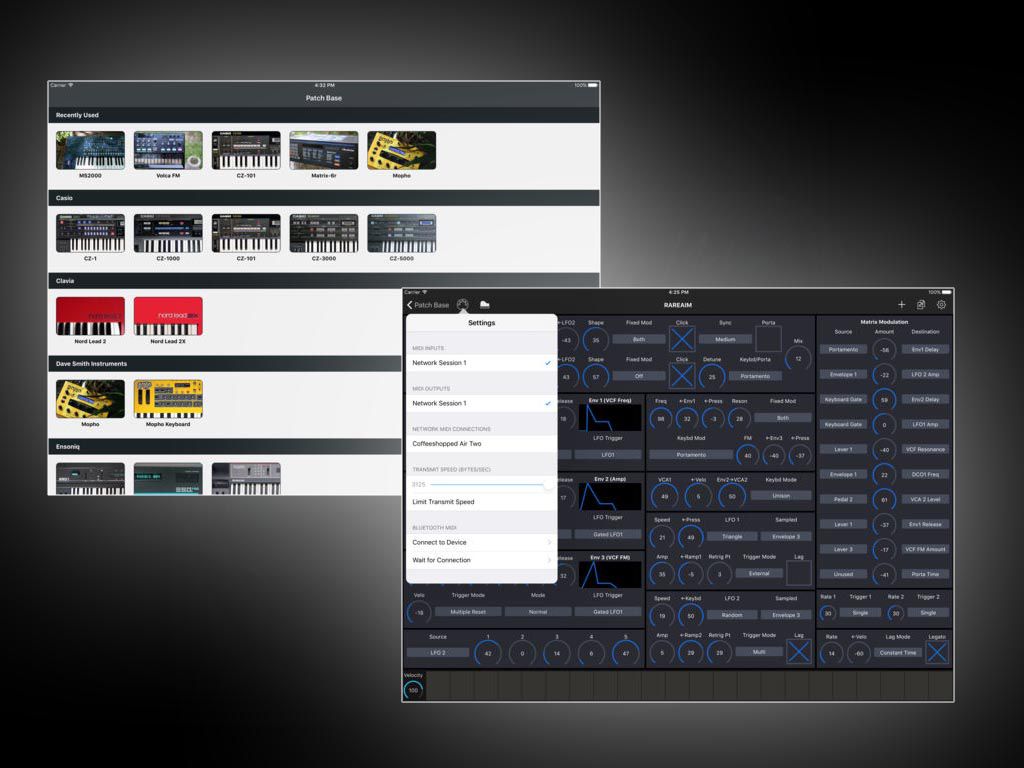Click the Detune knob showing 25
Screen dimensions: 1024x768
712,377
